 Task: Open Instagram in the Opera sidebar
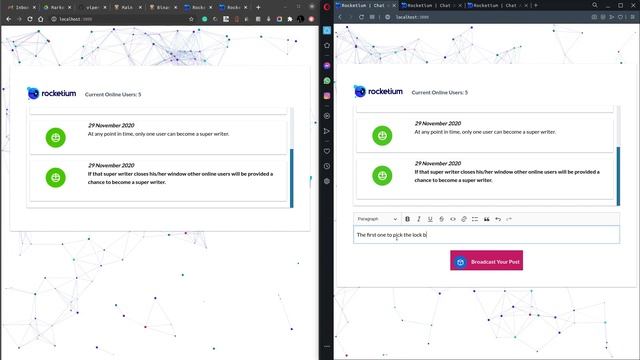(327, 96)
